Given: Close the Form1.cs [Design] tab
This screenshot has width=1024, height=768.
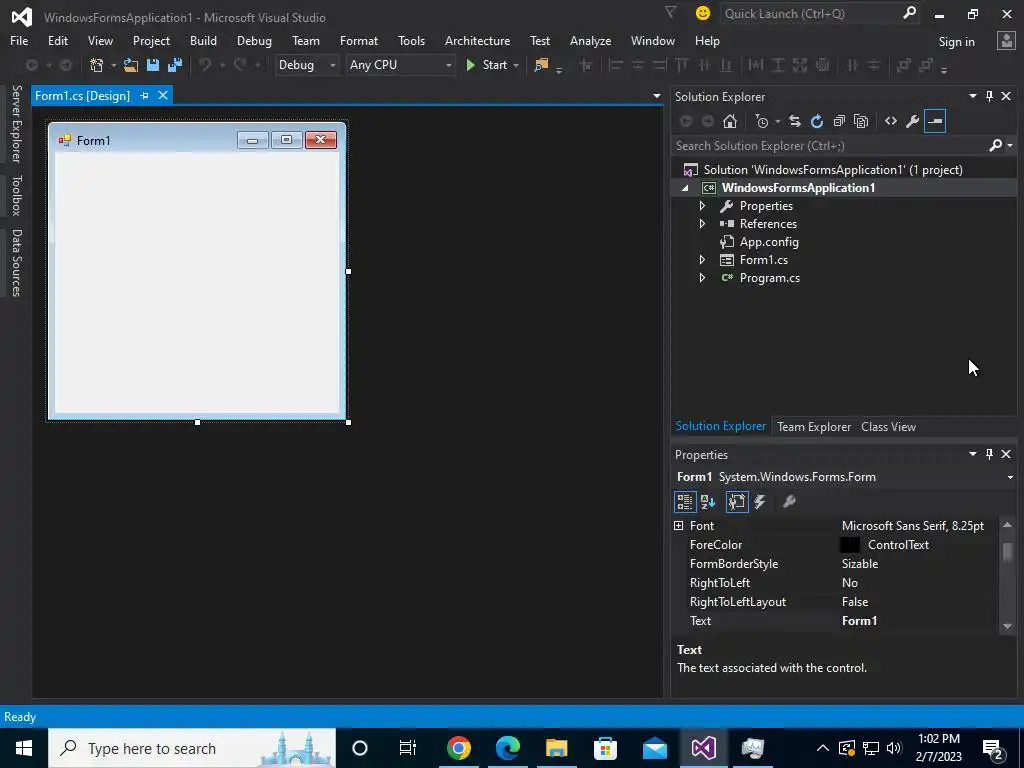Looking at the screenshot, I should click(163, 95).
